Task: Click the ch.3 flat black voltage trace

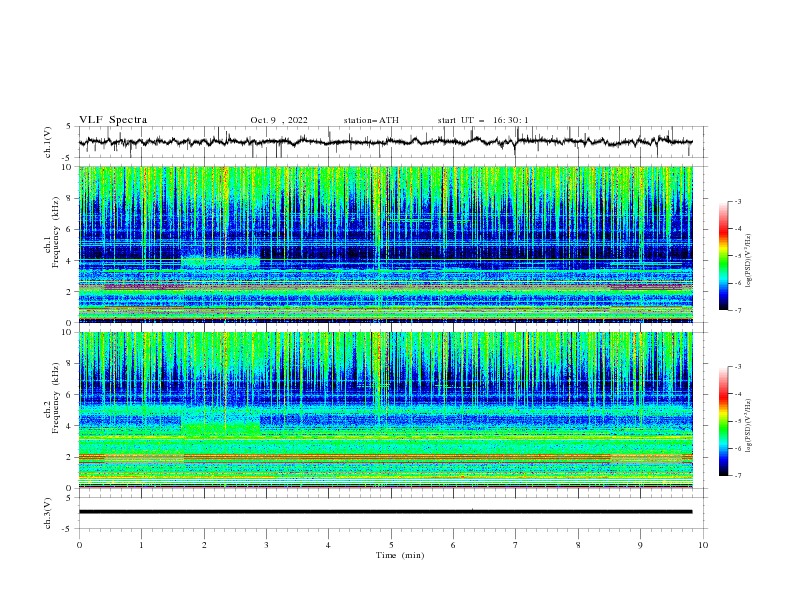Action: click(x=385, y=512)
